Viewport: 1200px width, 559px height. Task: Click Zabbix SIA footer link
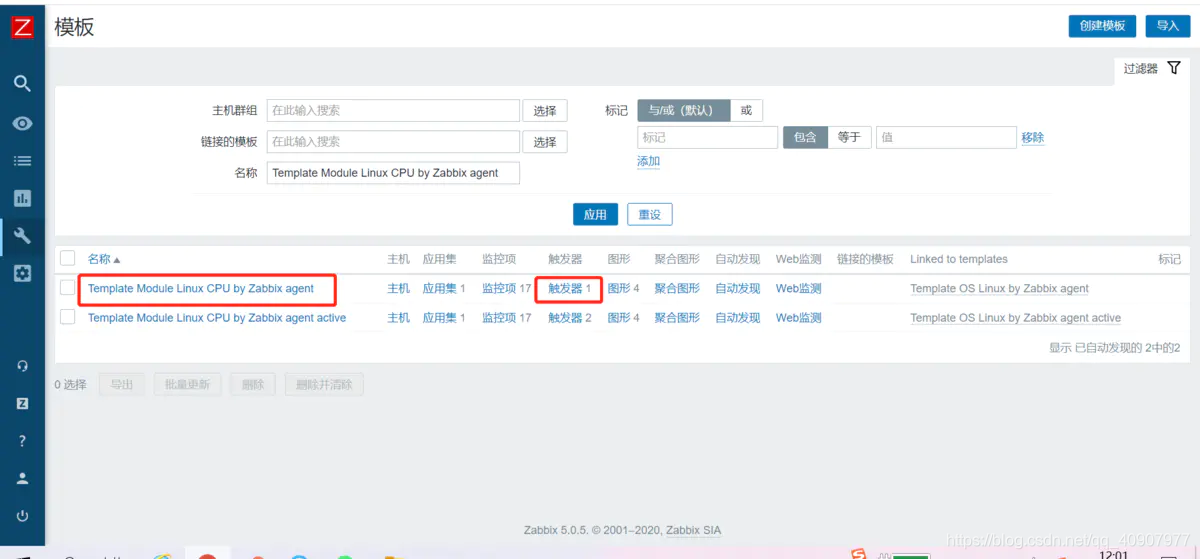[x=694, y=530]
